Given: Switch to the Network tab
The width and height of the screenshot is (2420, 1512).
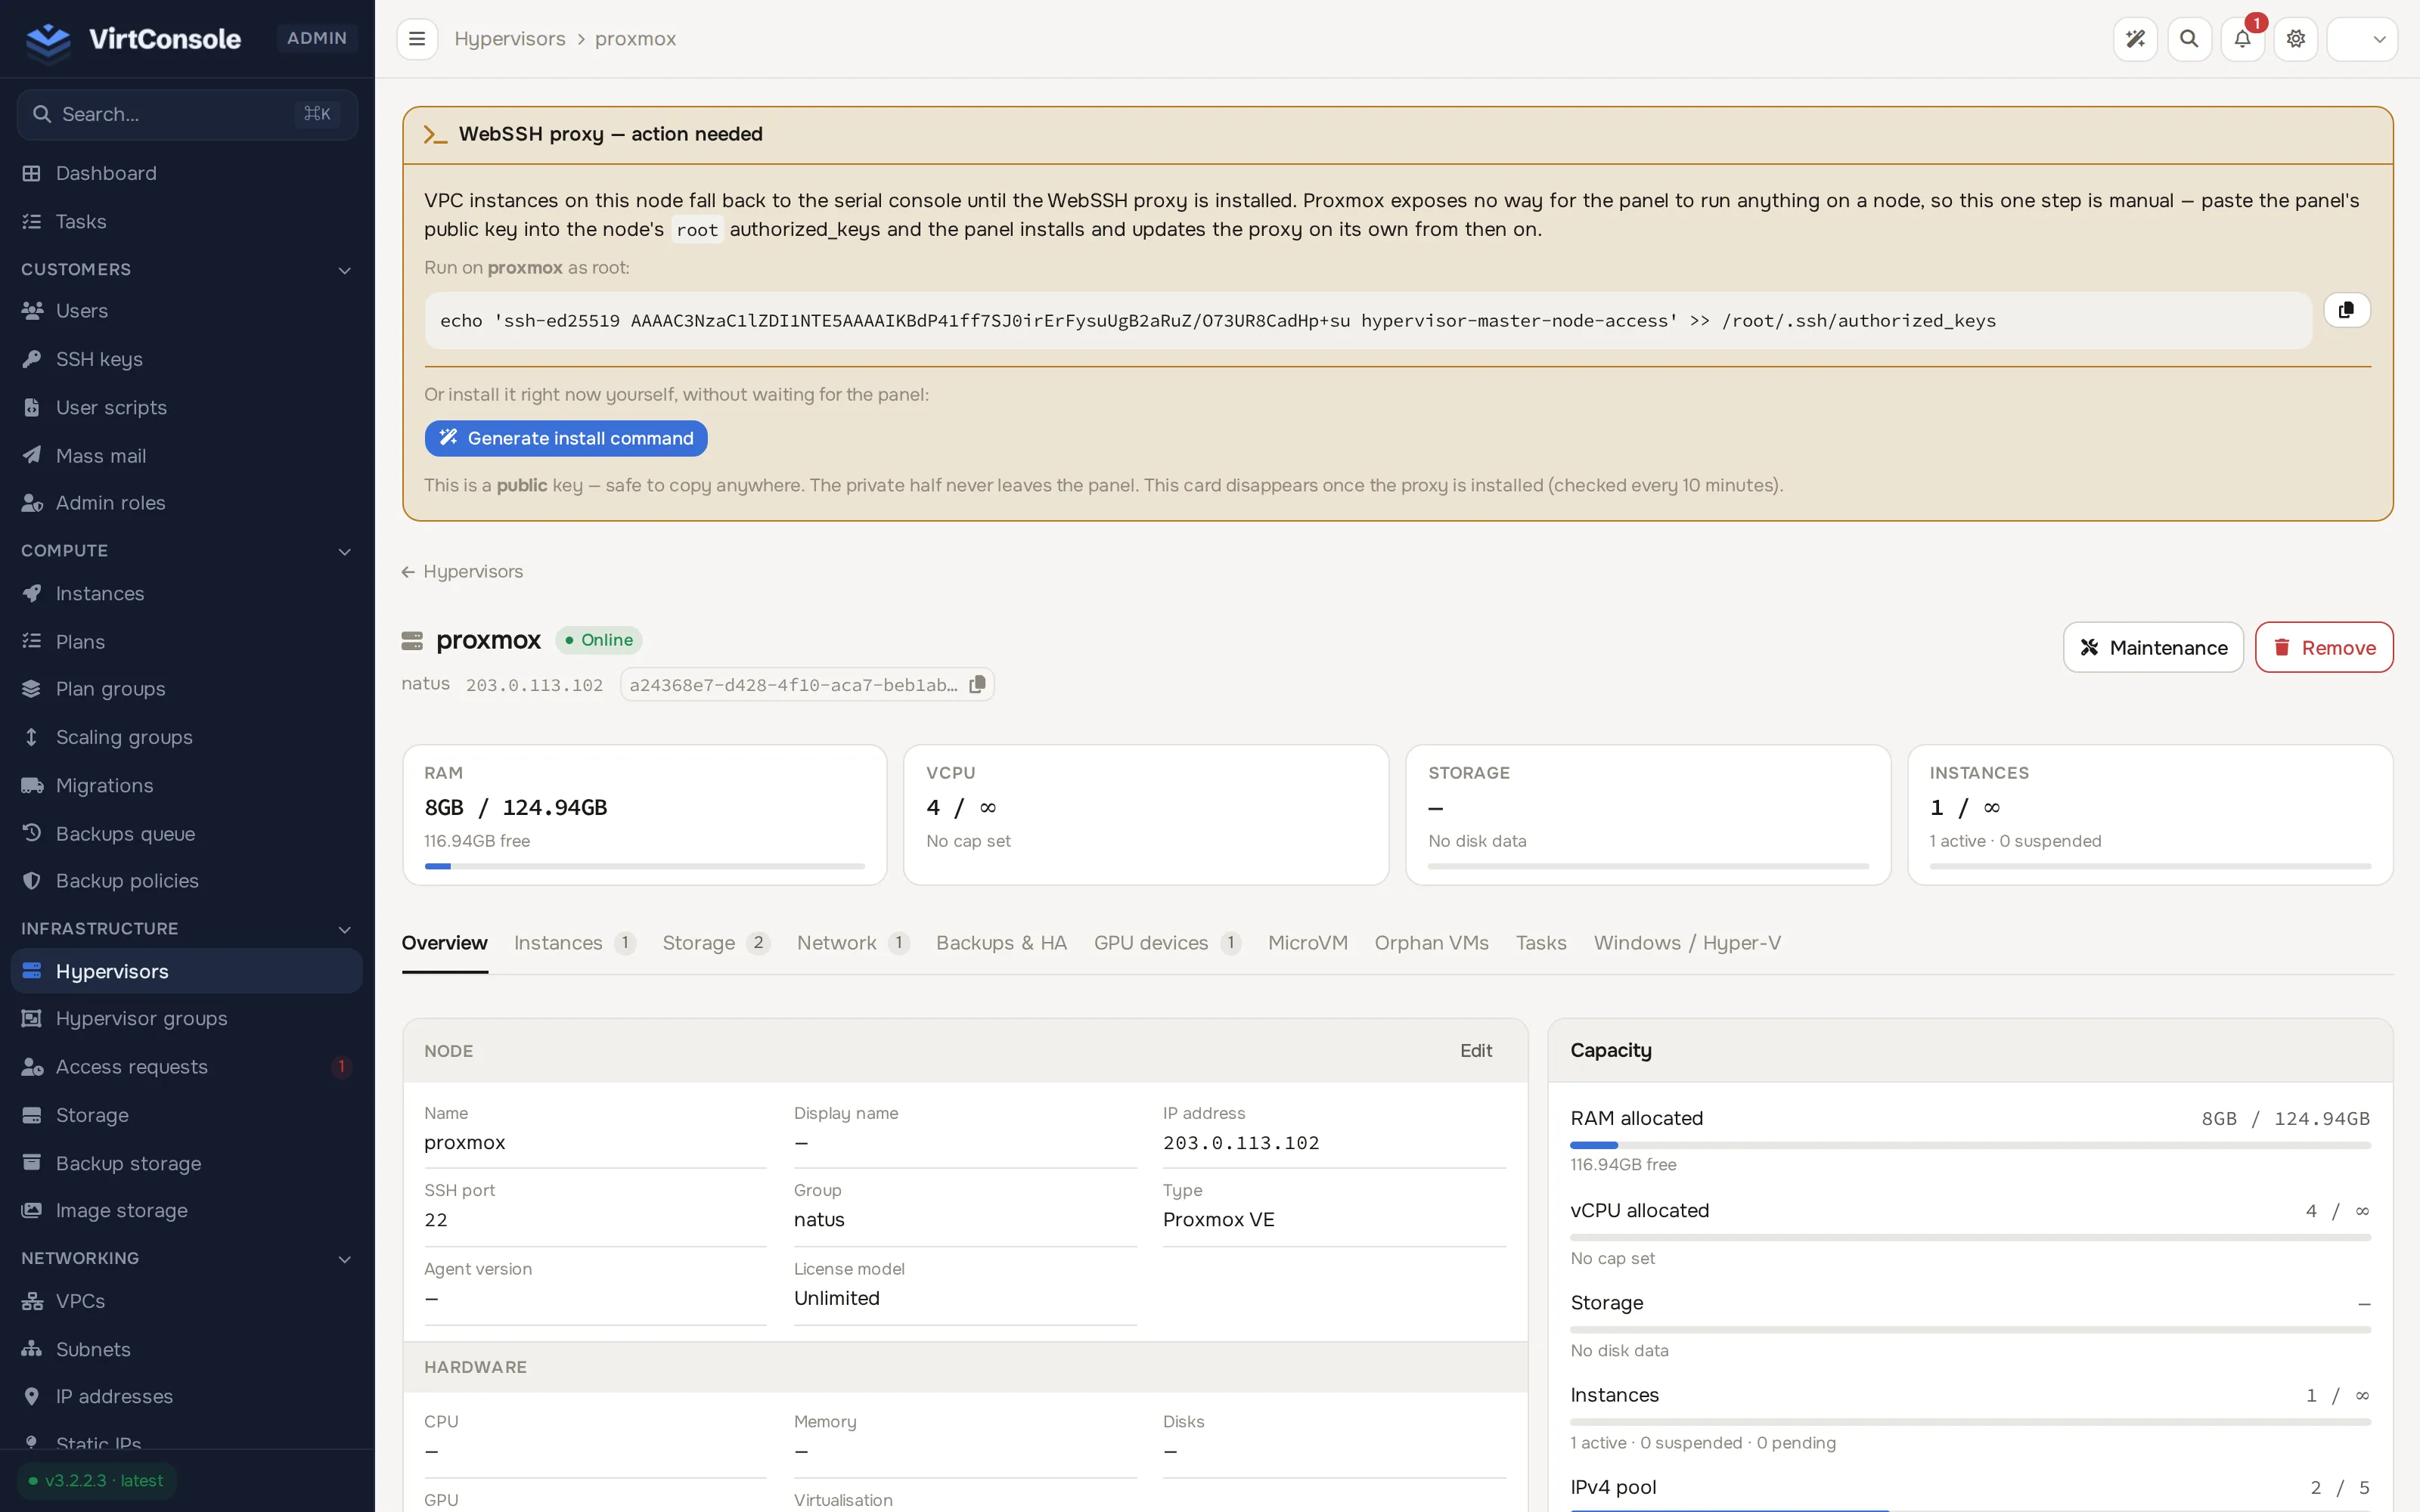Looking at the screenshot, I should (x=853, y=943).
